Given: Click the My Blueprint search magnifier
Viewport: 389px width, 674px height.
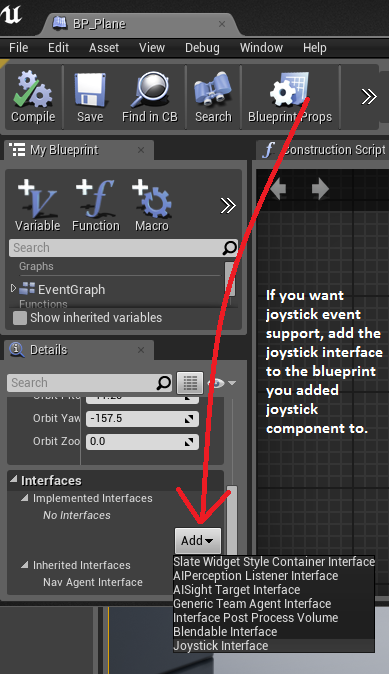Looking at the screenshot, I should pos(230,248).
